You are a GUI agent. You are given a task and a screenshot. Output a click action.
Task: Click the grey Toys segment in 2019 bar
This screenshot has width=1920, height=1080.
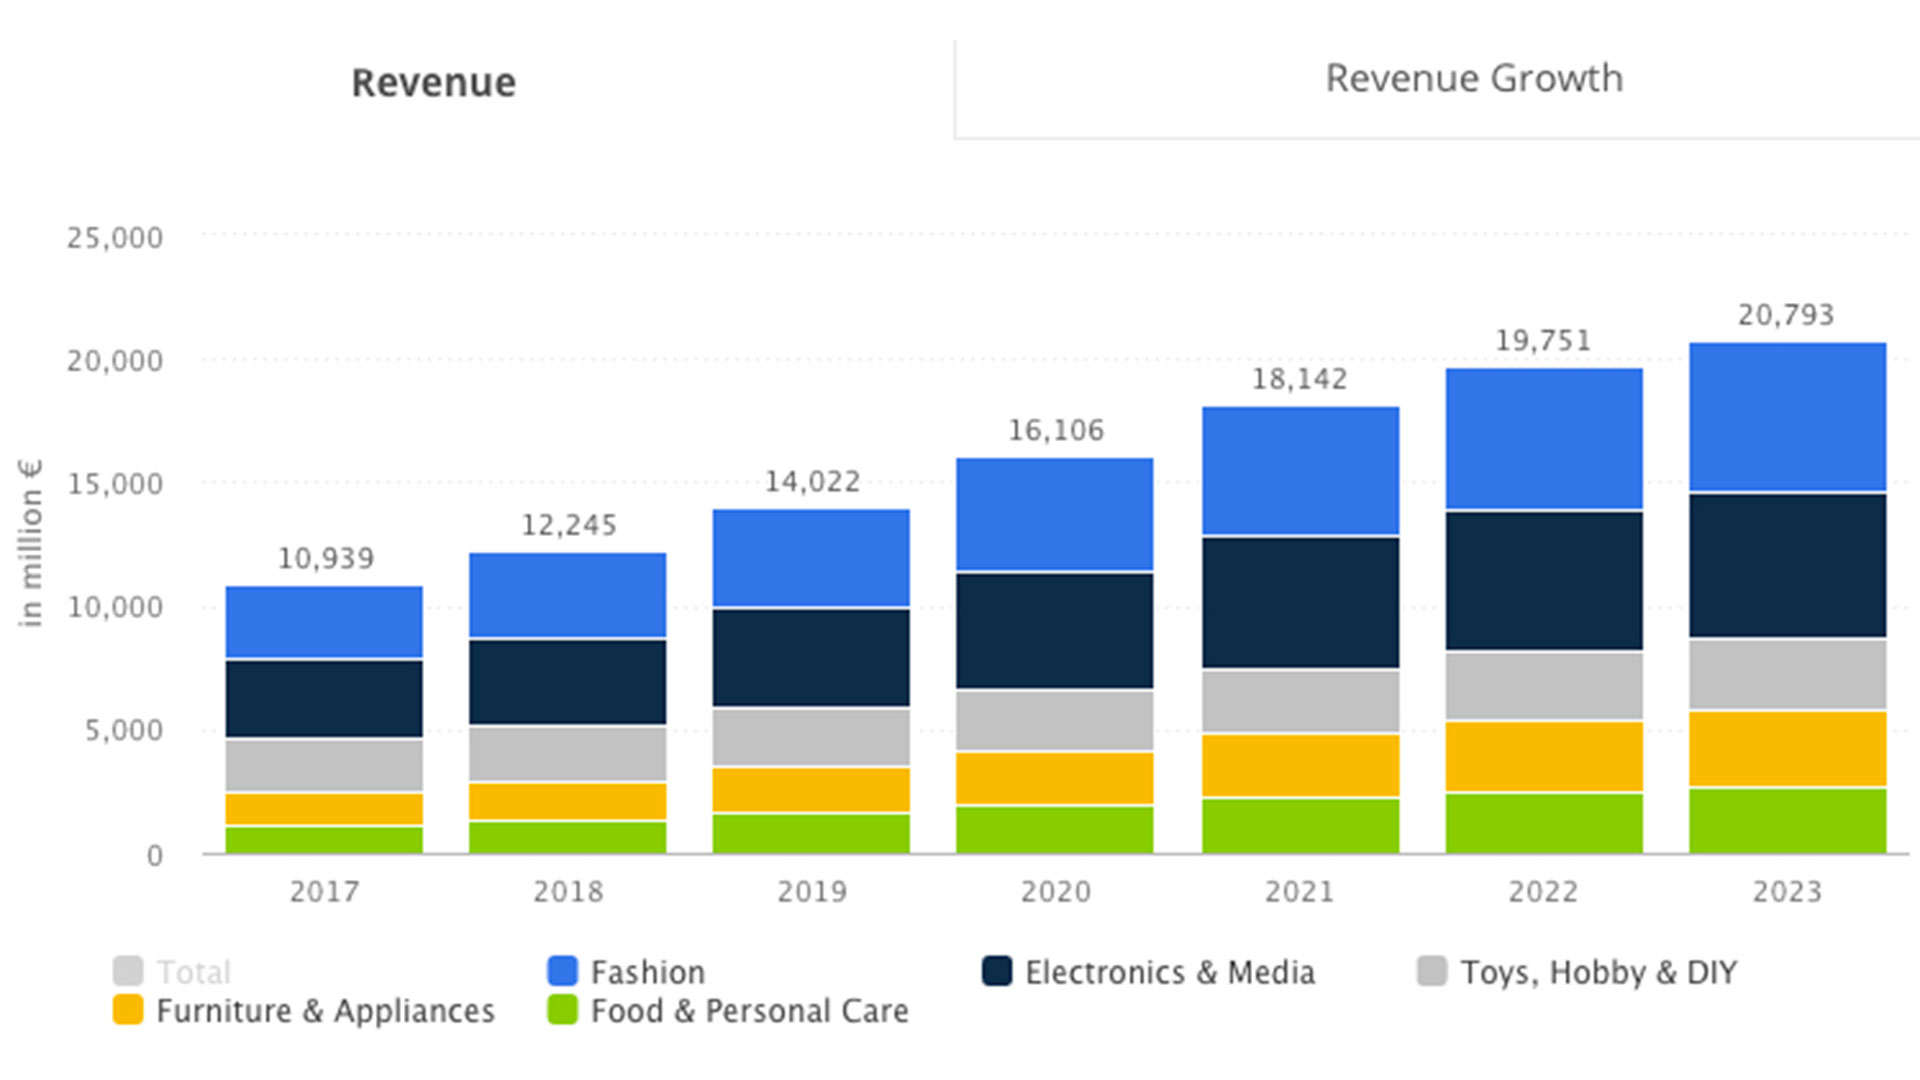coord(811,737)
